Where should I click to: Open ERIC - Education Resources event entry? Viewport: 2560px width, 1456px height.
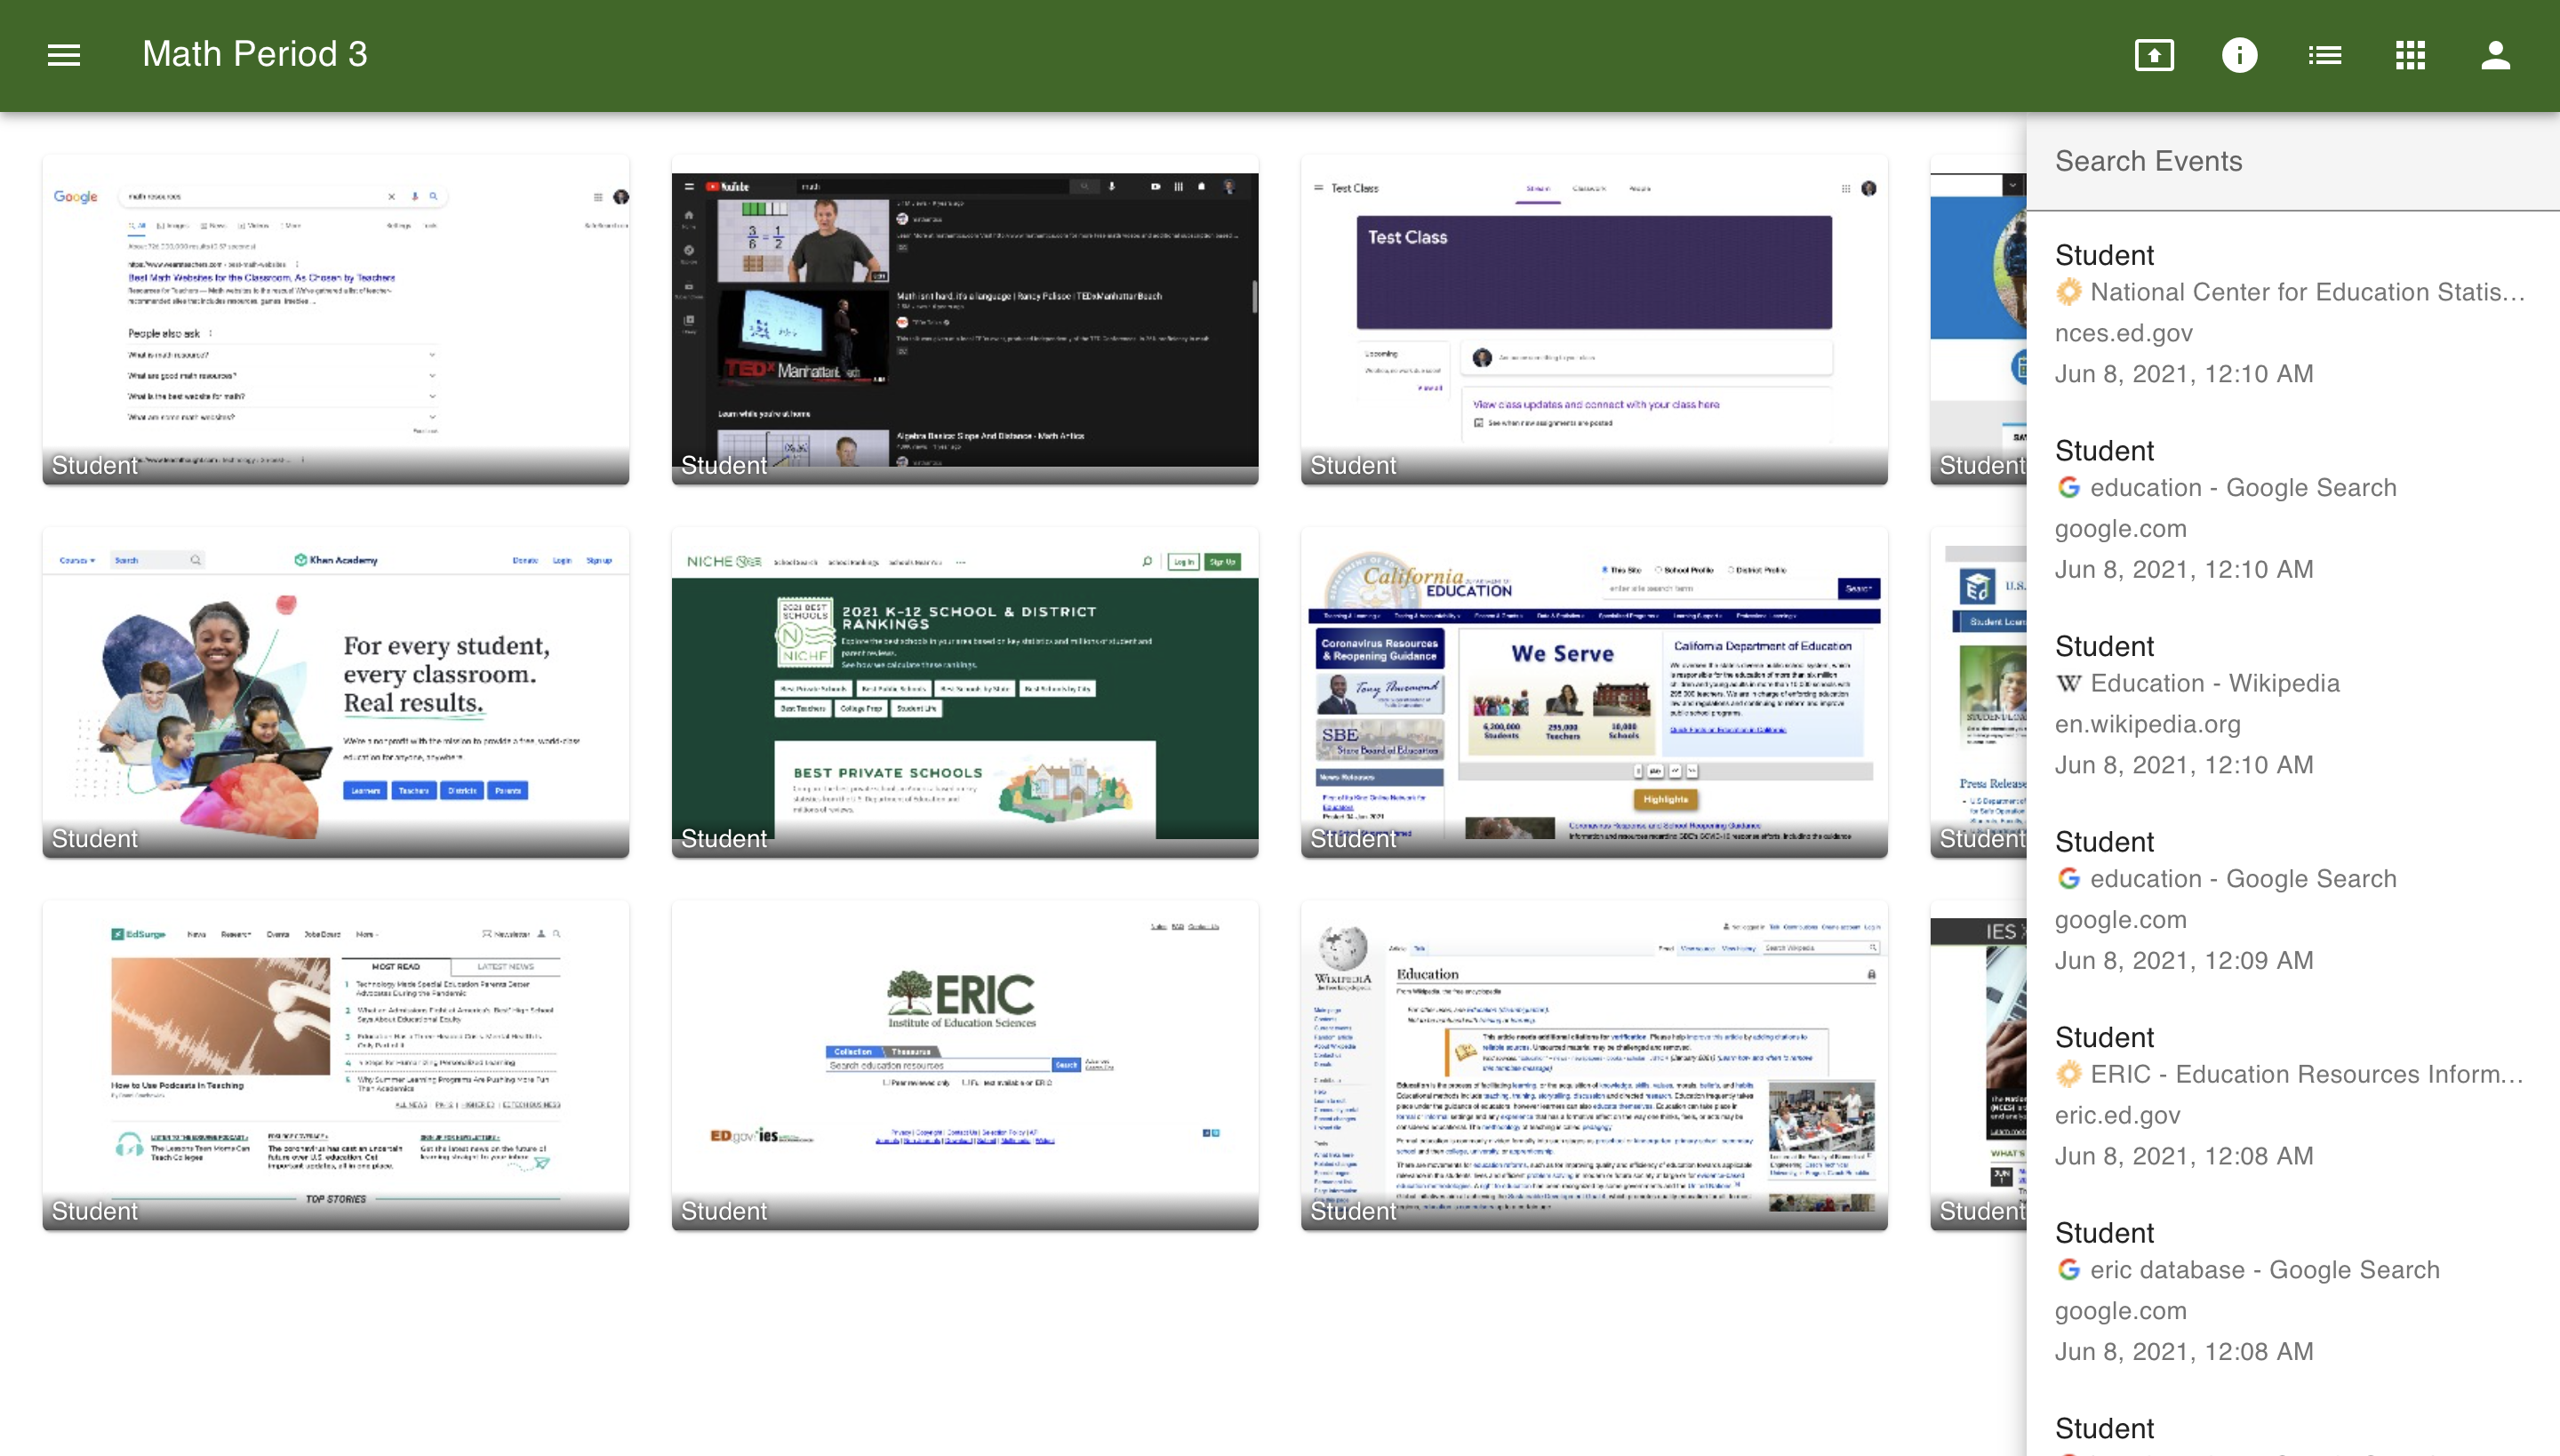(x=2292, y=1096)
